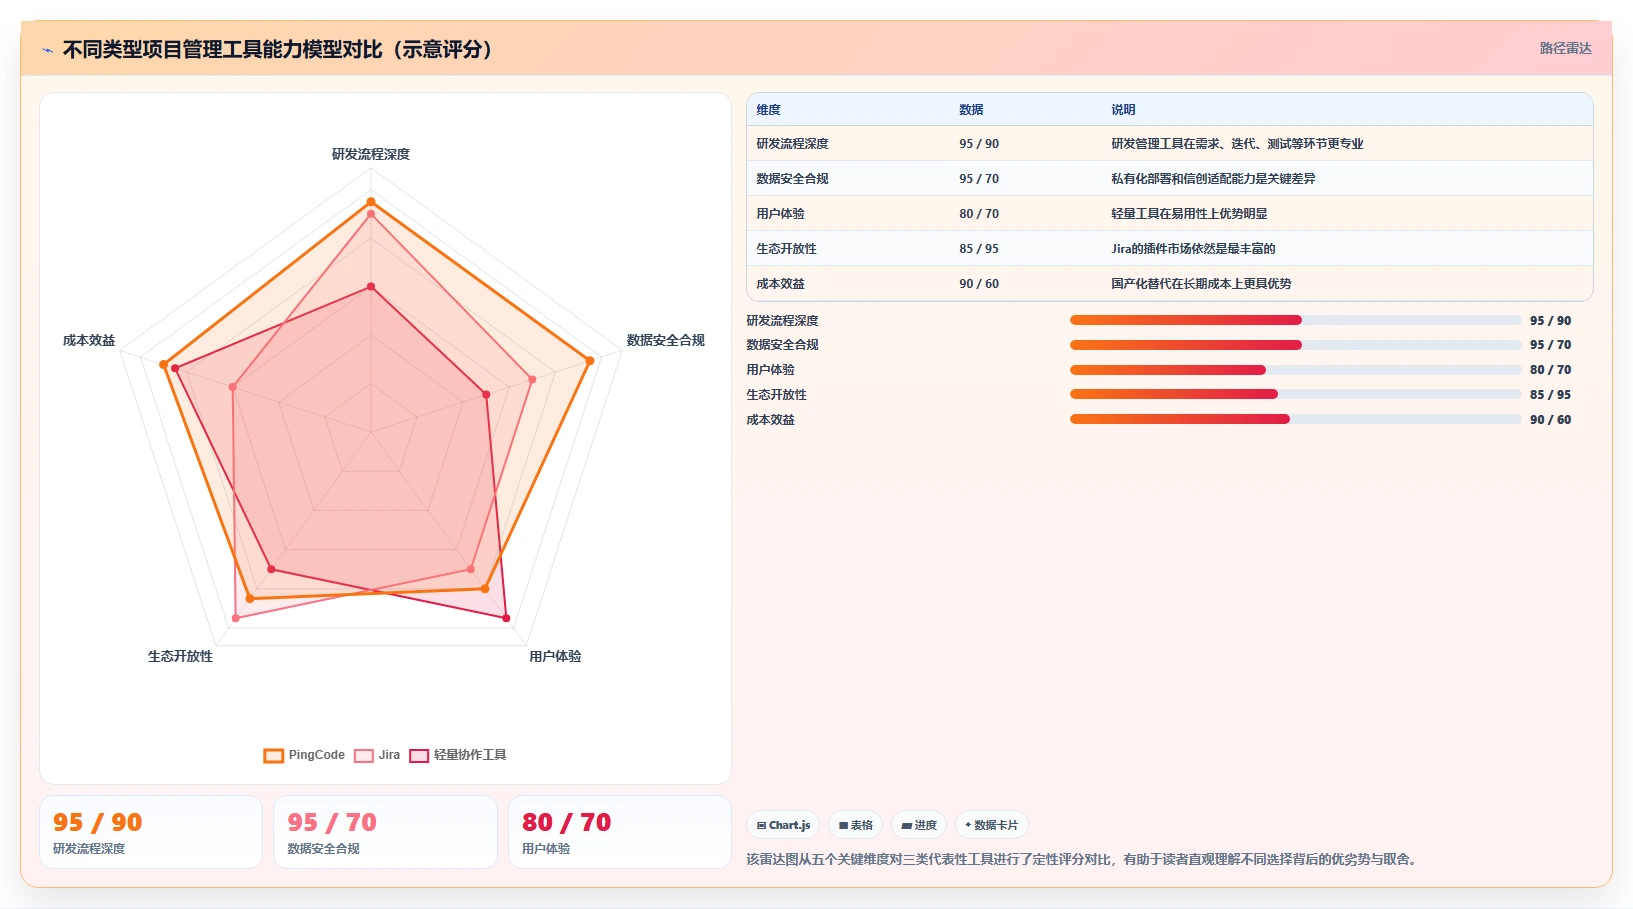
Task: Select the 成本效益 table row cell
Action: (780, 284)
